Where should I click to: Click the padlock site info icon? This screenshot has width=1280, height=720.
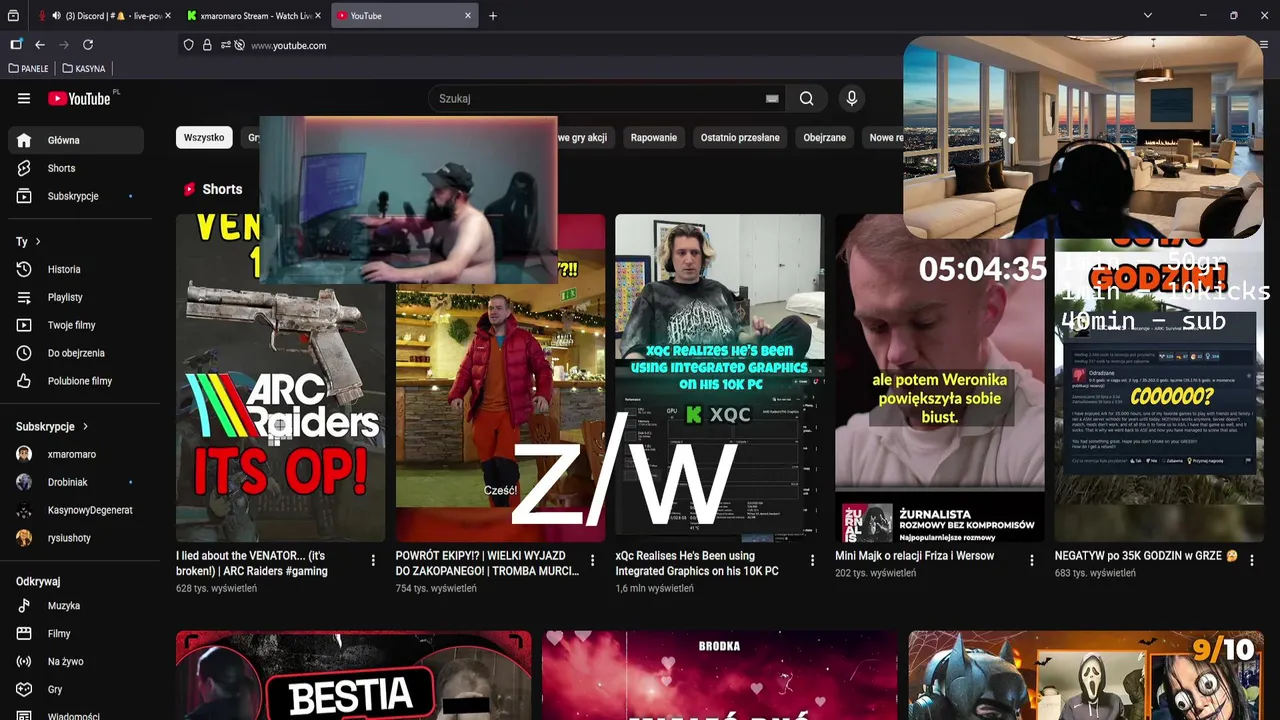(207, 45)
